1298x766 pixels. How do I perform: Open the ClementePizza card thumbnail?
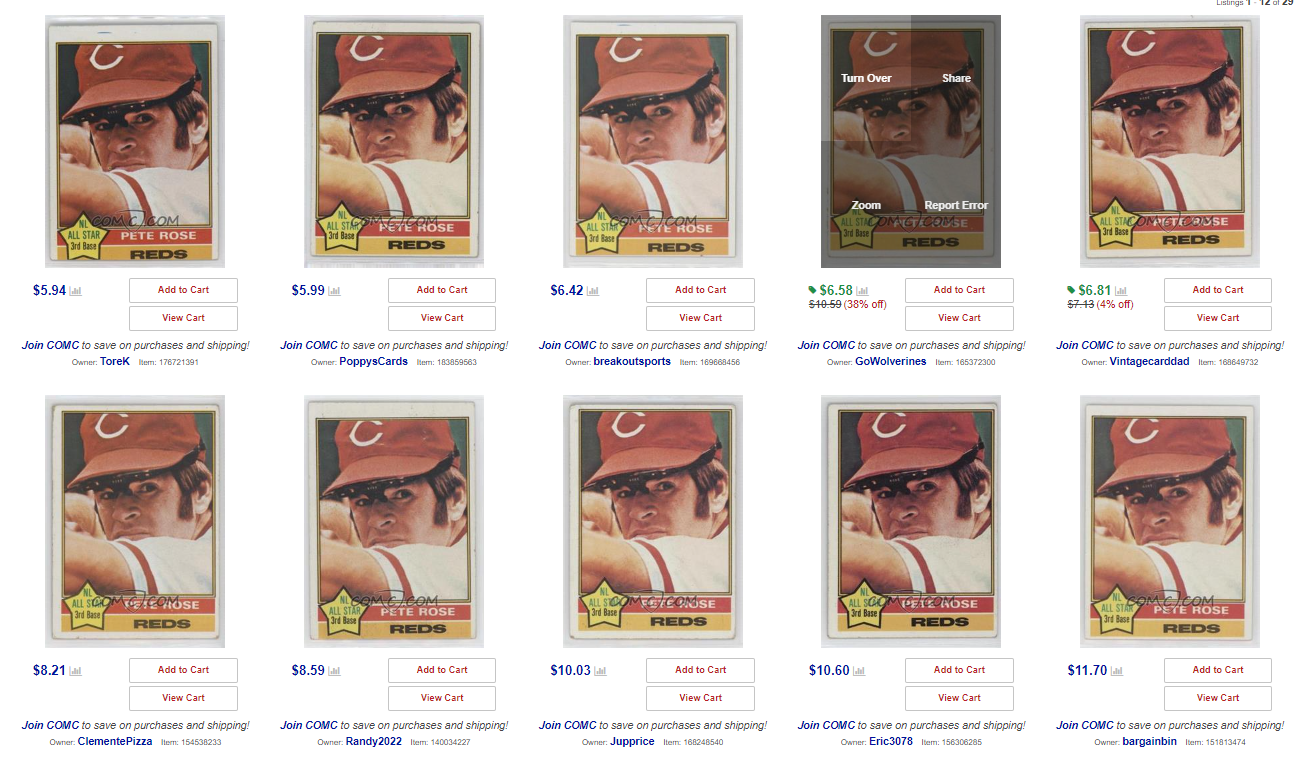[135, 521]
